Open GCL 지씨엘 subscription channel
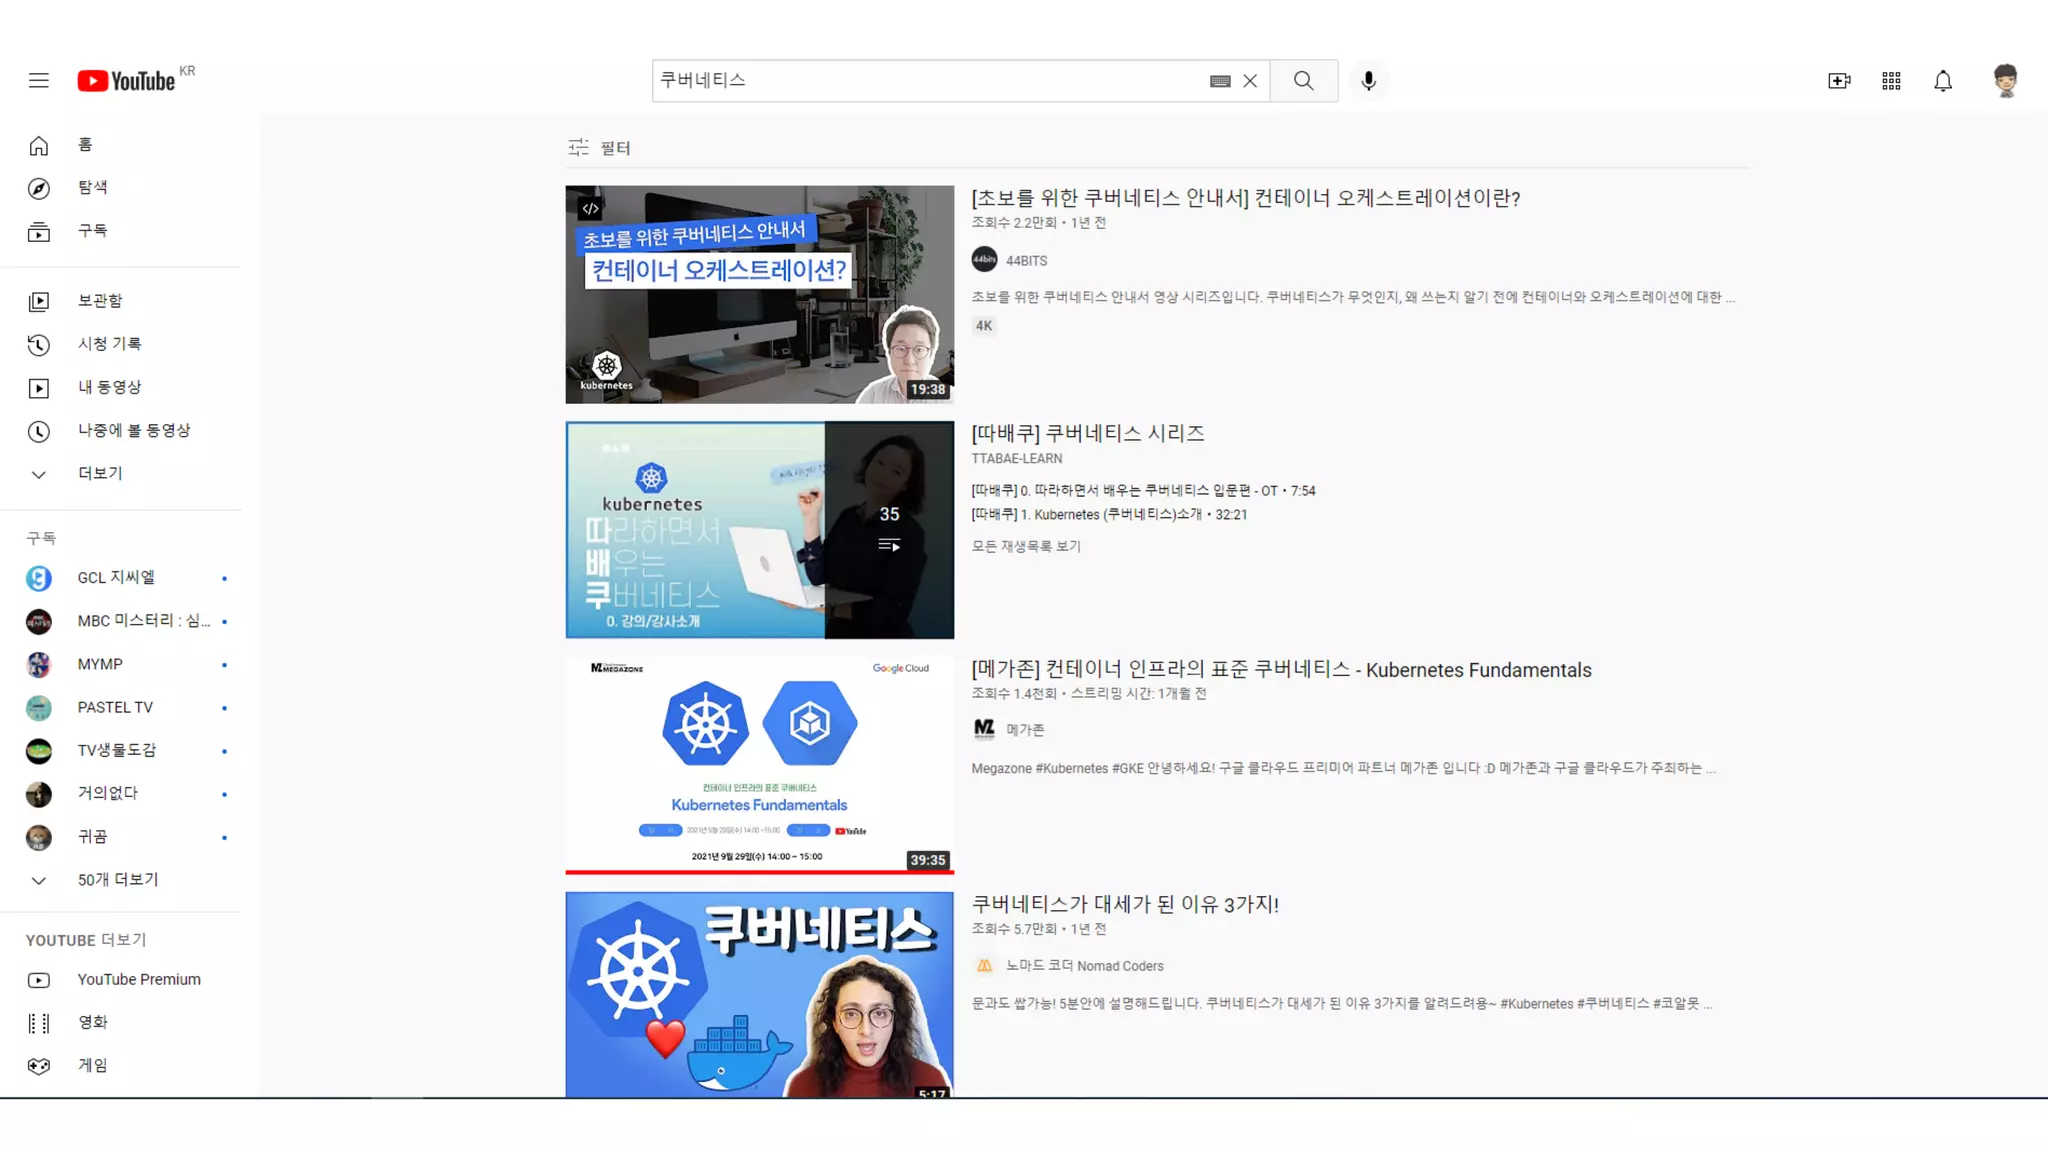The width and height of the screenshot is (2048, 1152). [x=116, y=578]
